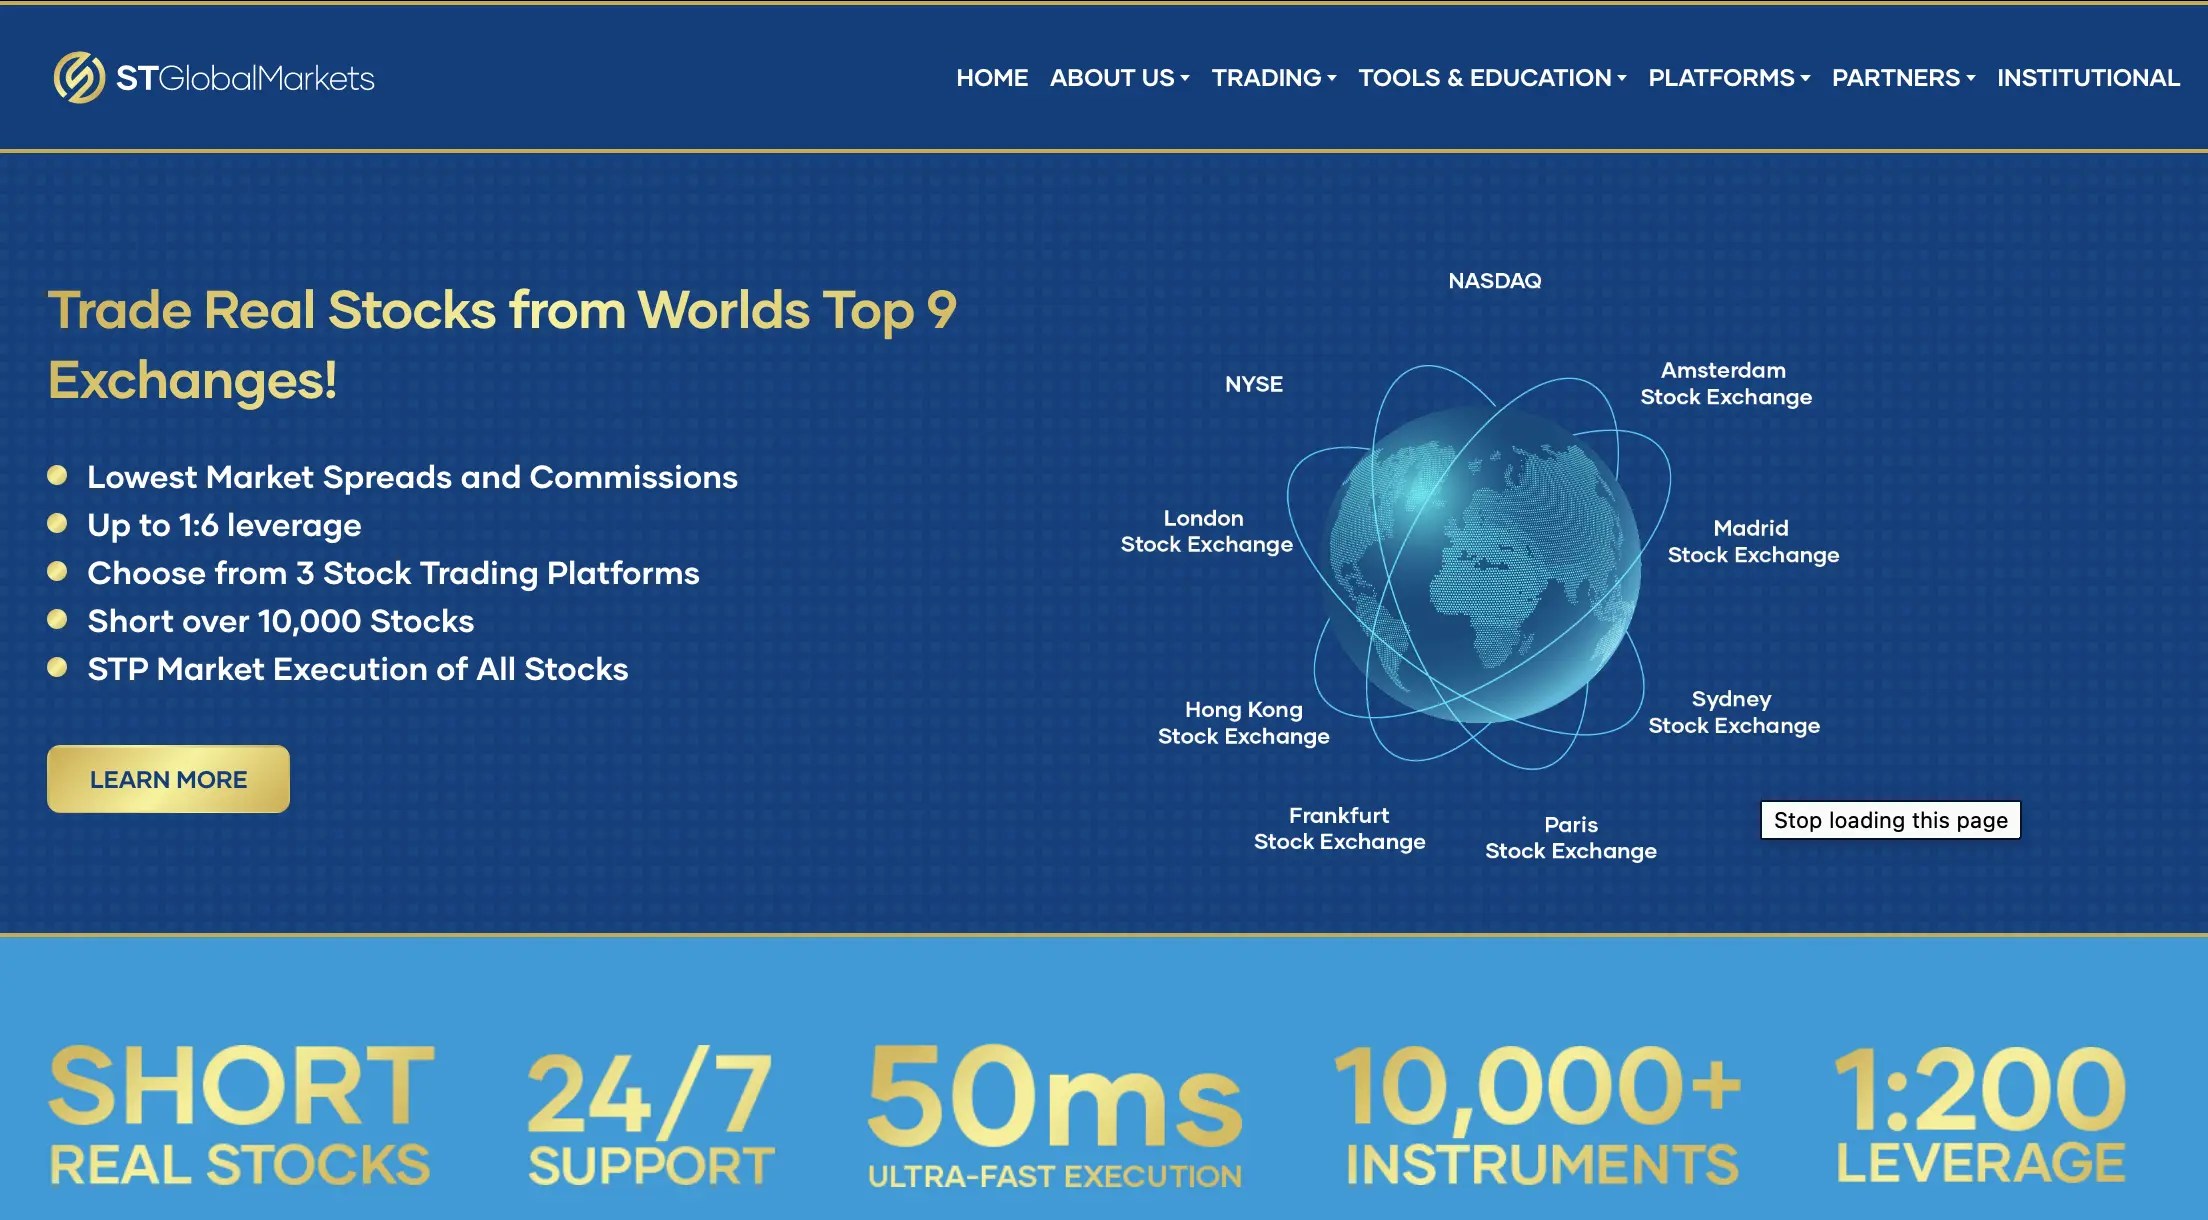Select the NASDAQ label on the globe
This screenshot has width=2208, height=1220.
pyautogui.click(x=1494, y=281)
